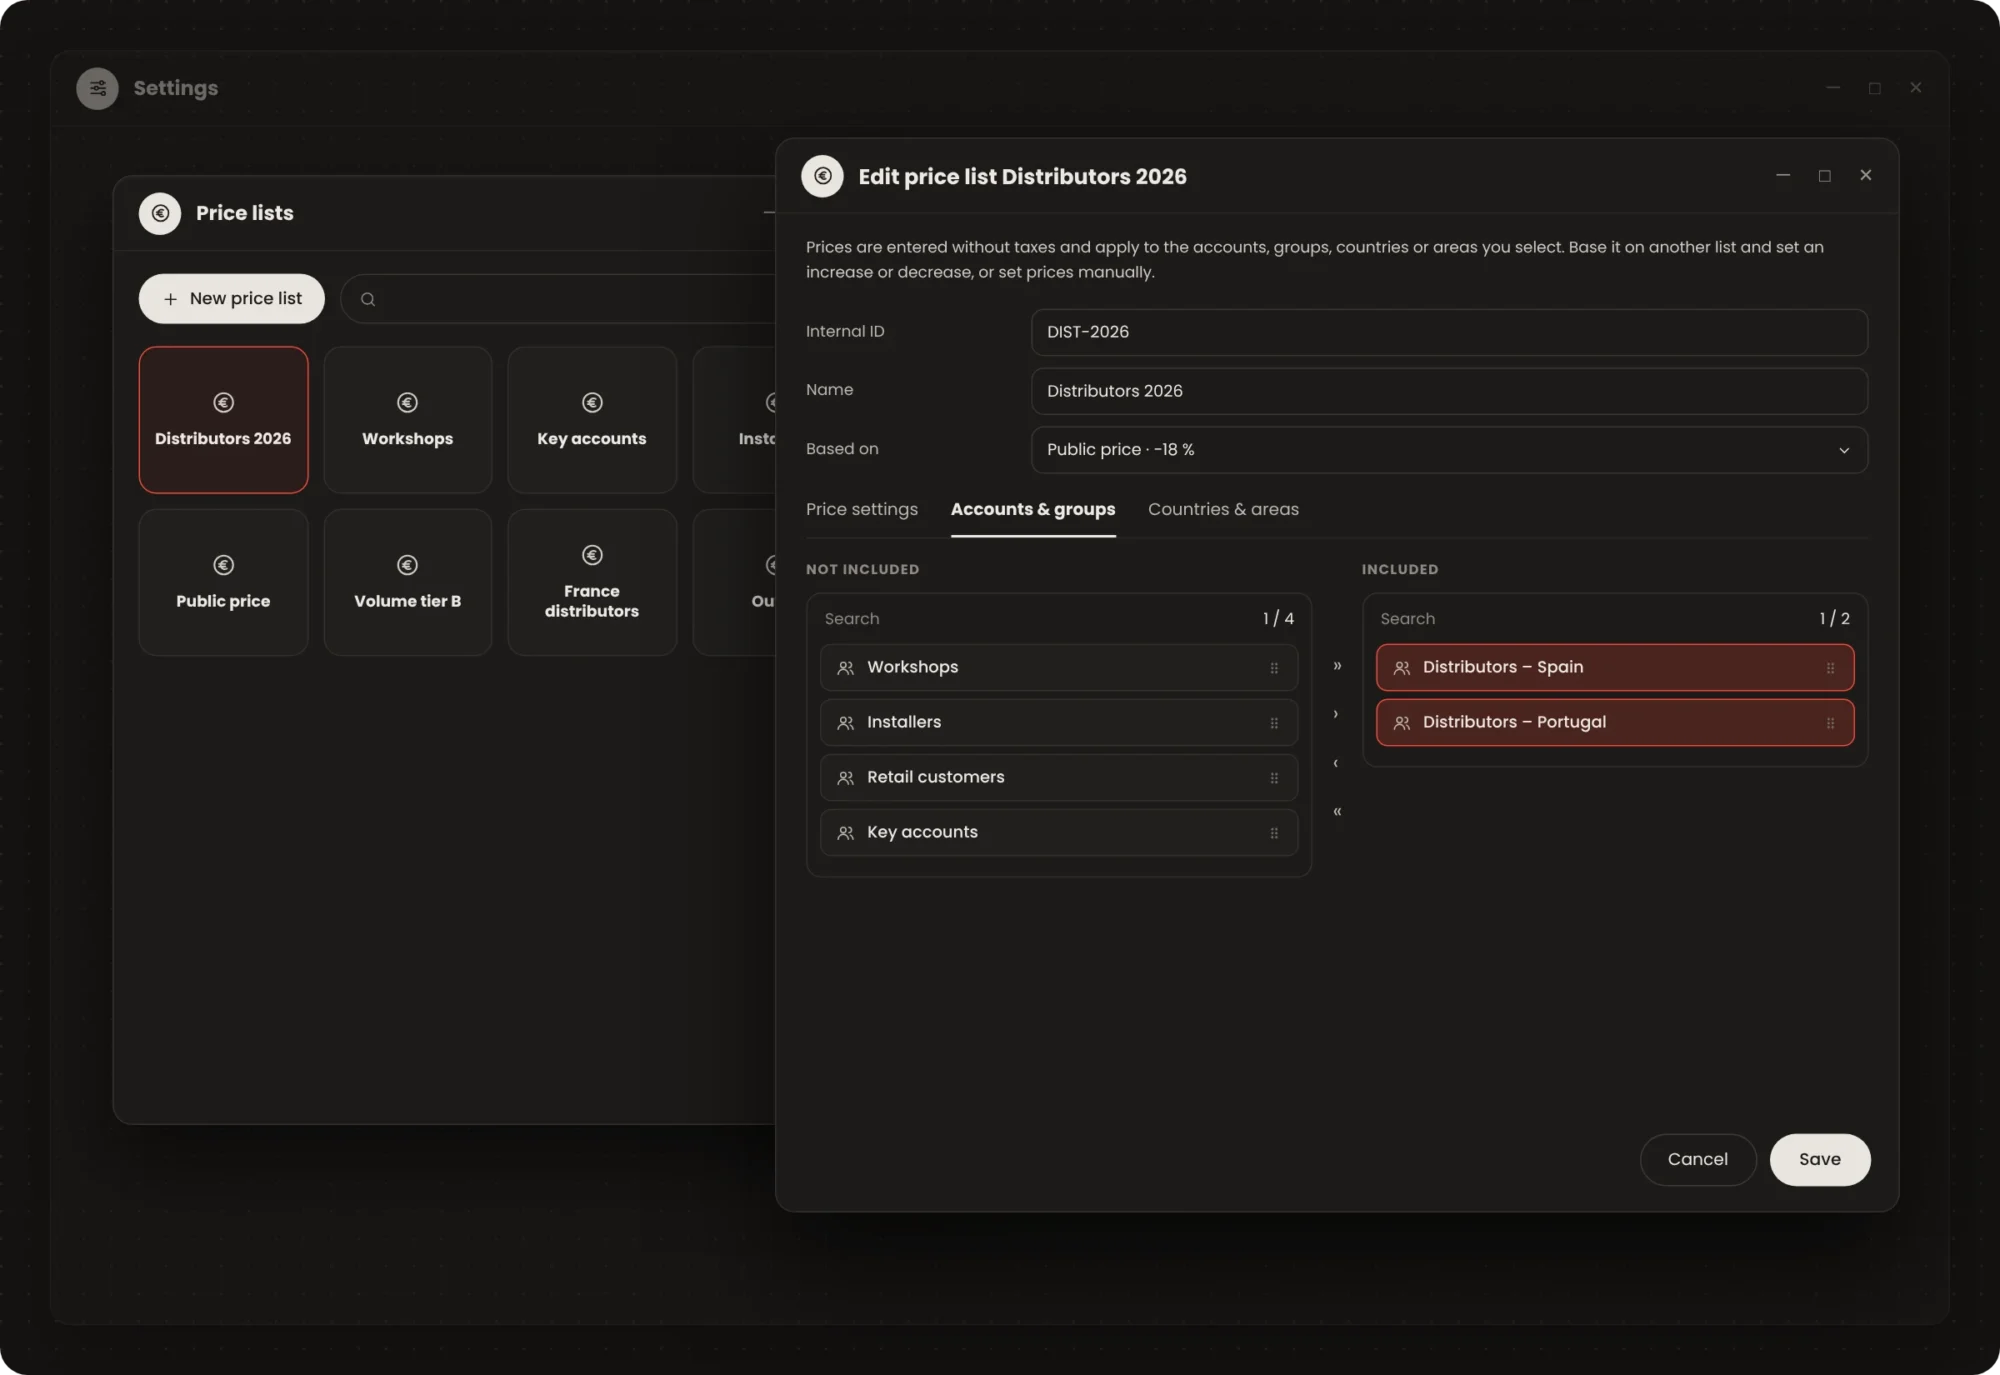Close the Edit price list dialog
This screenshot has height=1375, width=2000.
1866,175
